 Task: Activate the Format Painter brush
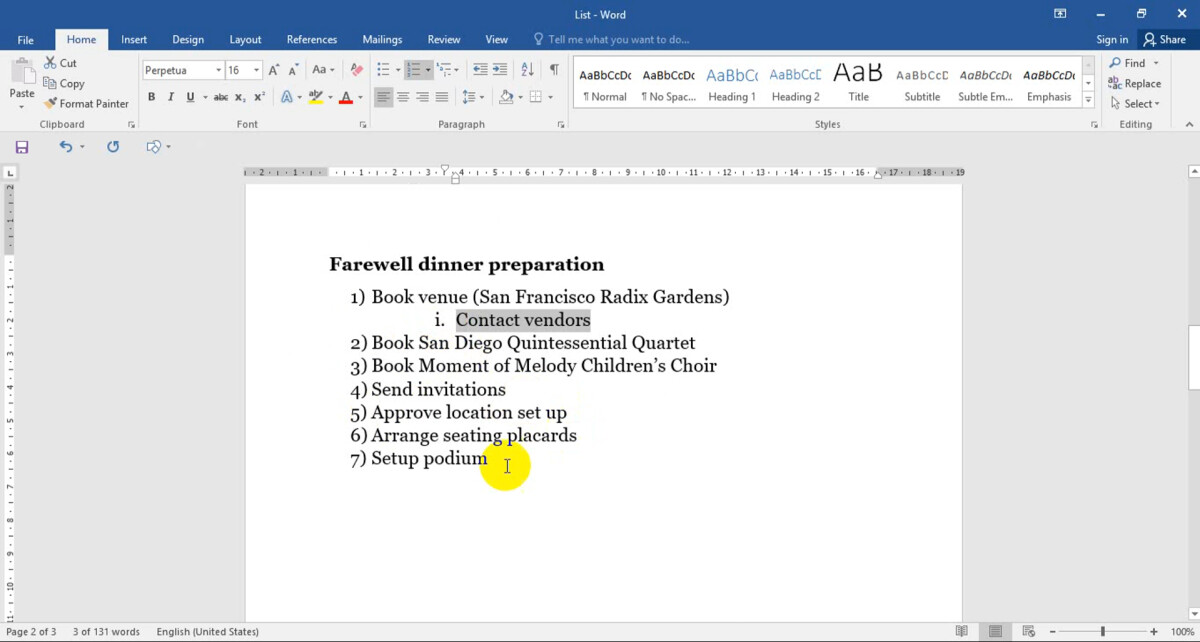86,103
